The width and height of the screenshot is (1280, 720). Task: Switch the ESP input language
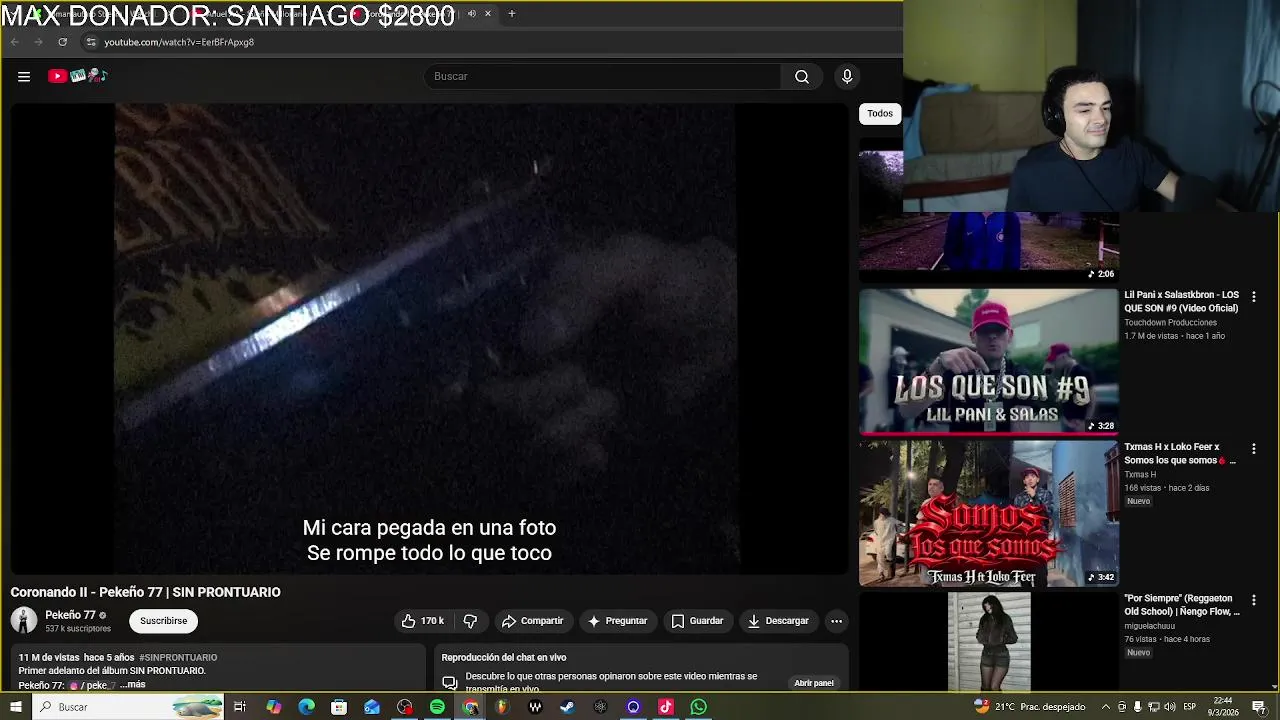click(1190, 707)
